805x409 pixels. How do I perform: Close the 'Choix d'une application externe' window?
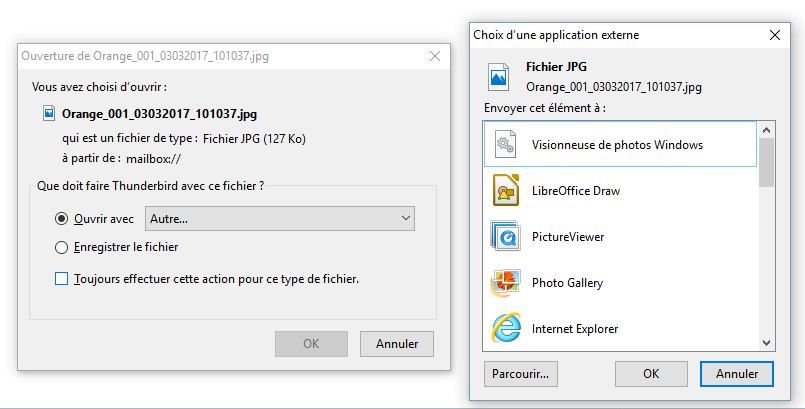[774, 35]
